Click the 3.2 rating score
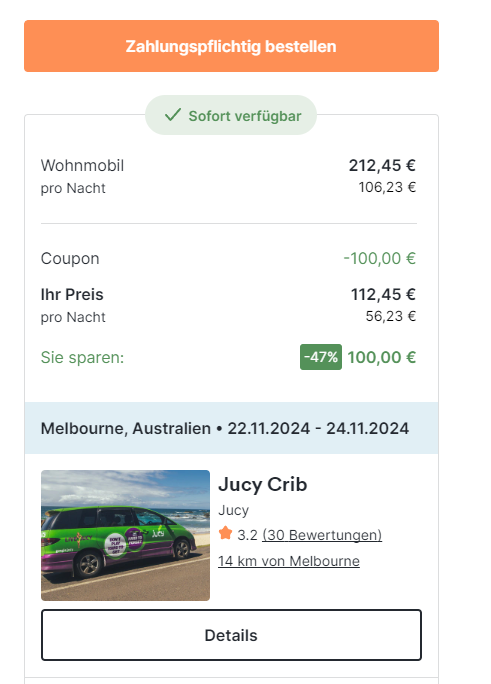491x684 pixels. pyautogui.click(x=247, y=535)
